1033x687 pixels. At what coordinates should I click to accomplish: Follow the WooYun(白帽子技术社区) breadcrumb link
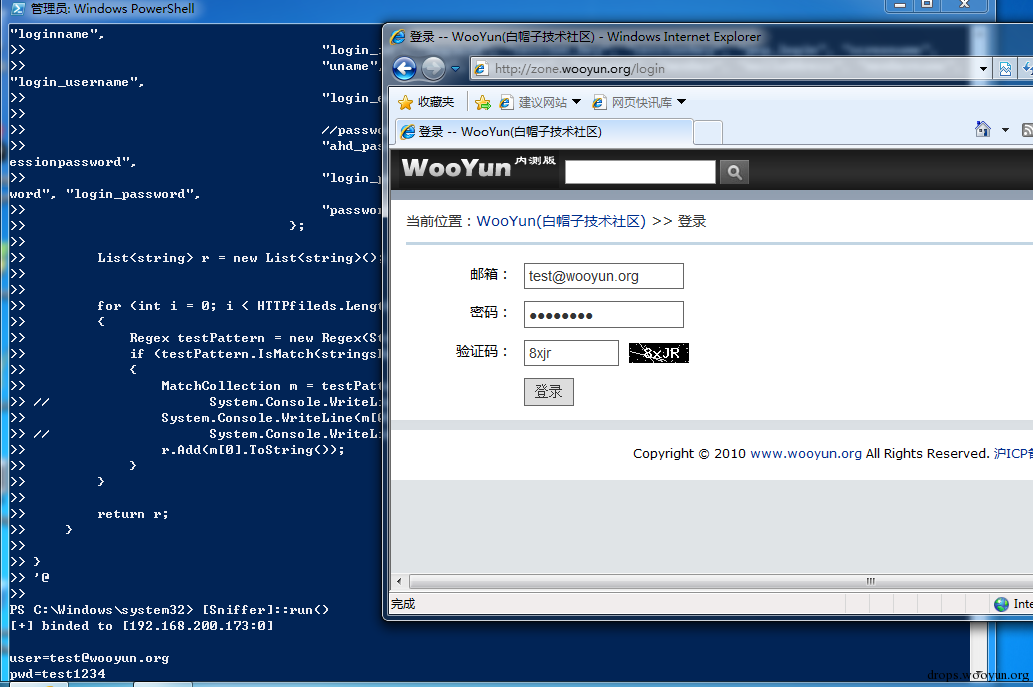tap(561, 221)
